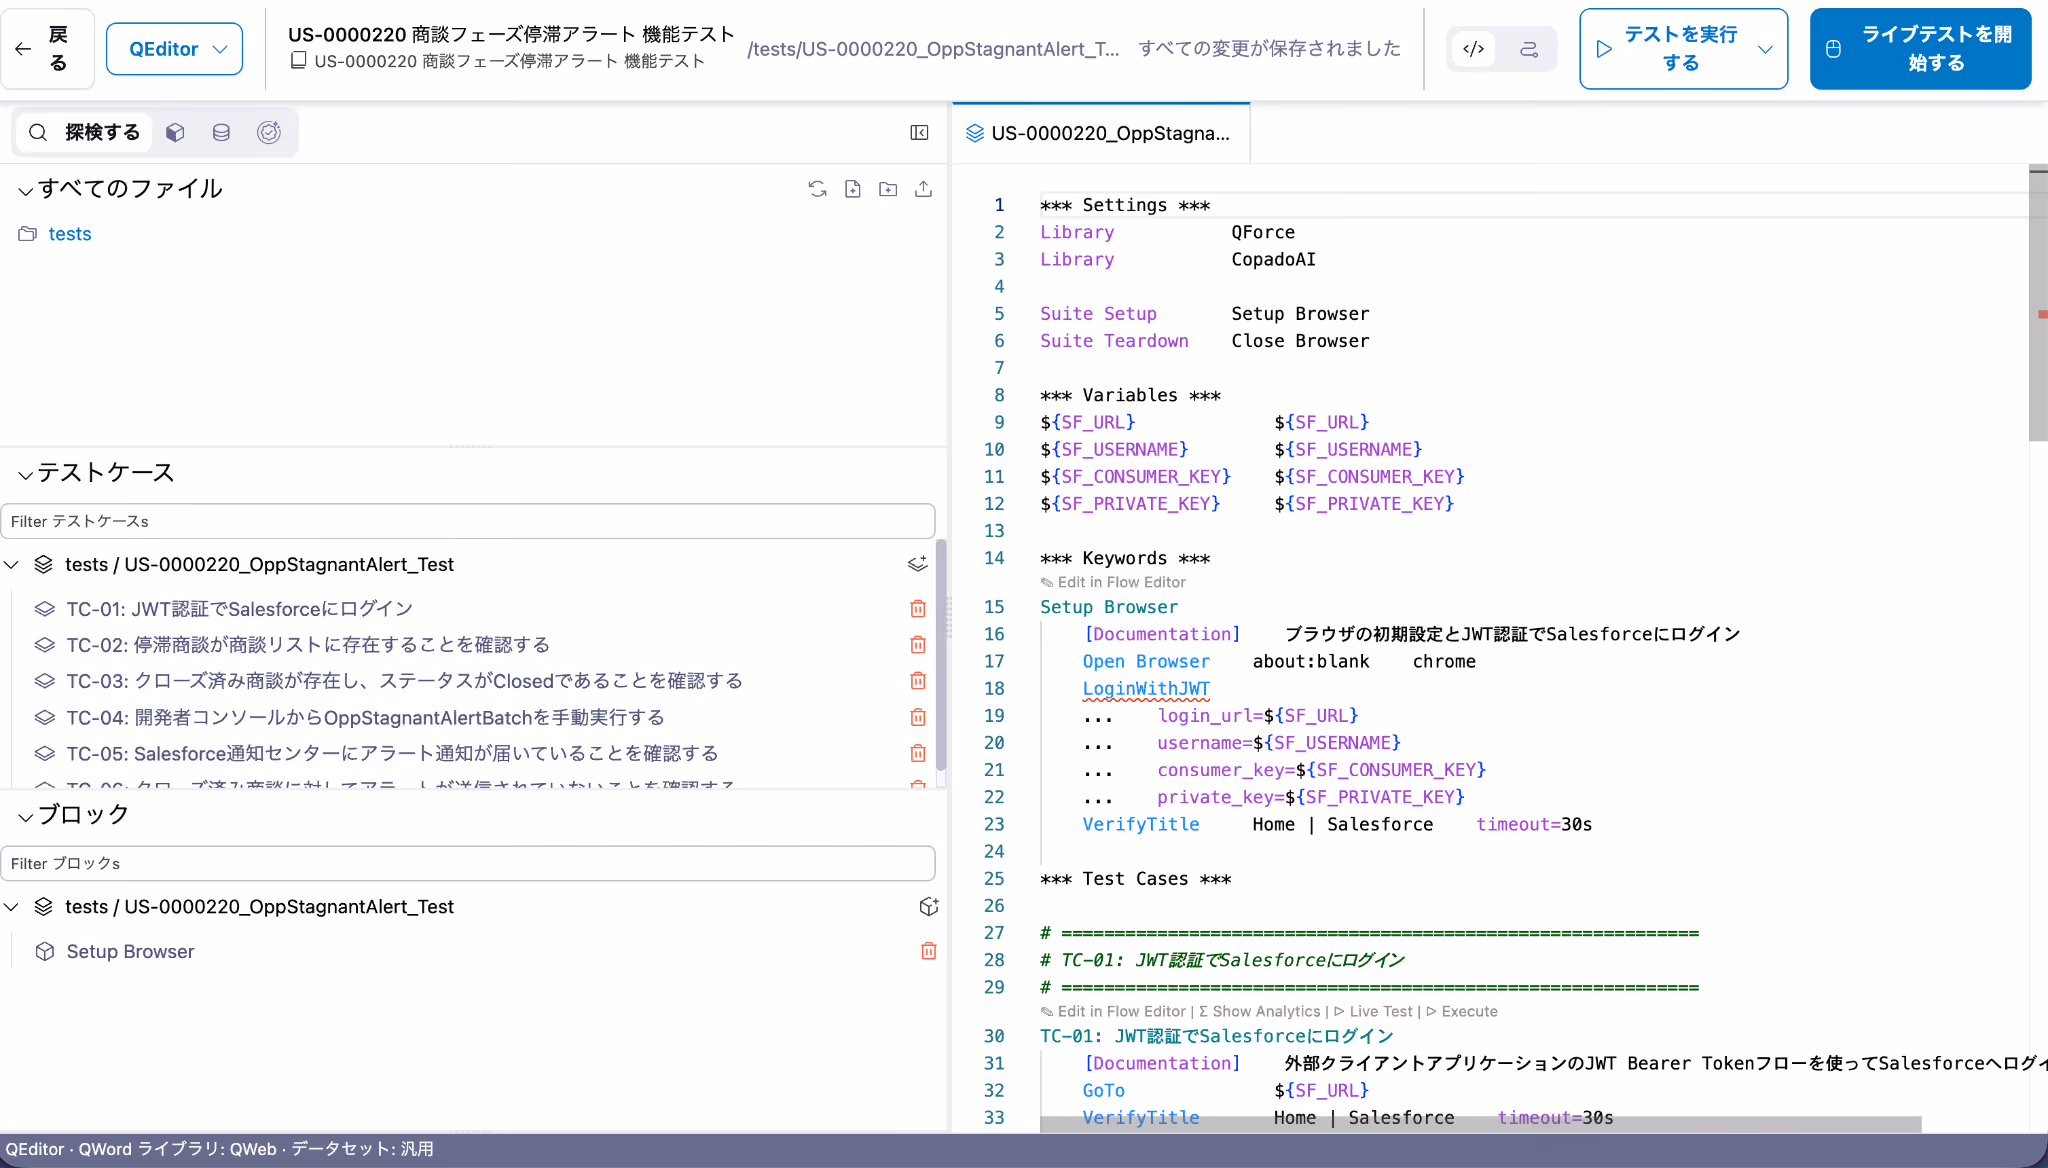Open the cube blocks icon in sidebar toolbar

click(175, 132)
